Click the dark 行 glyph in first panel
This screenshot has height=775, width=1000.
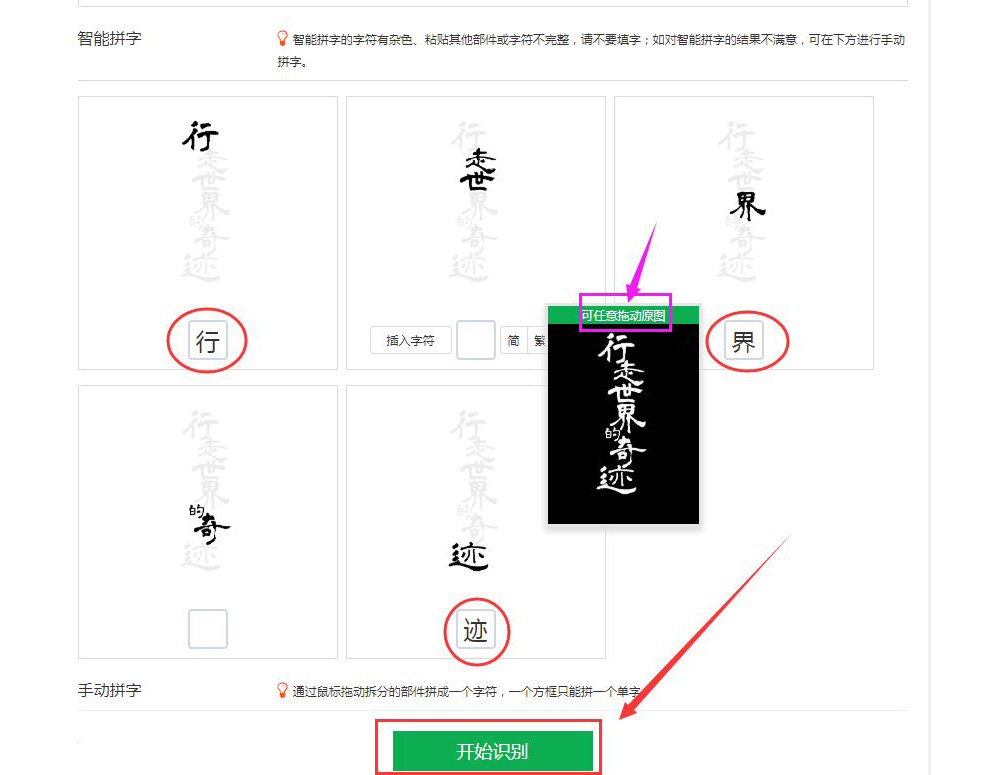[200, 137]
